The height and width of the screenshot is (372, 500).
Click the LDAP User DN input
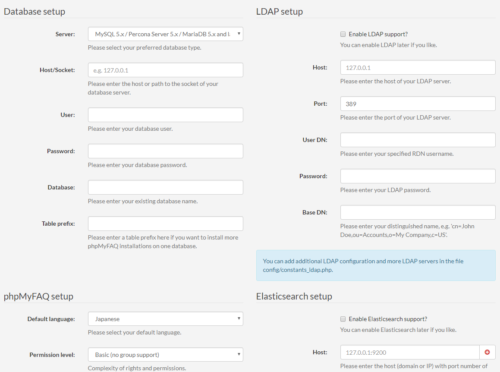(x=418, y=140)
